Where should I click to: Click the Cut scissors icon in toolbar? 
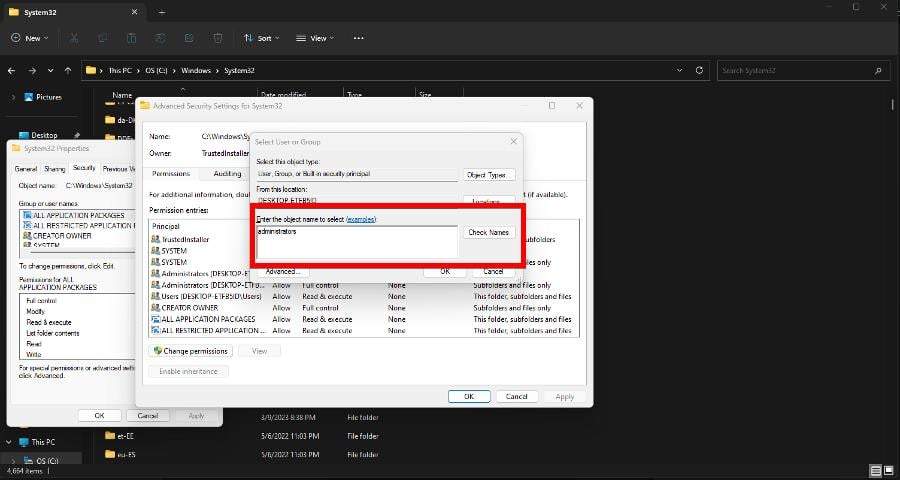click(74, 38)
